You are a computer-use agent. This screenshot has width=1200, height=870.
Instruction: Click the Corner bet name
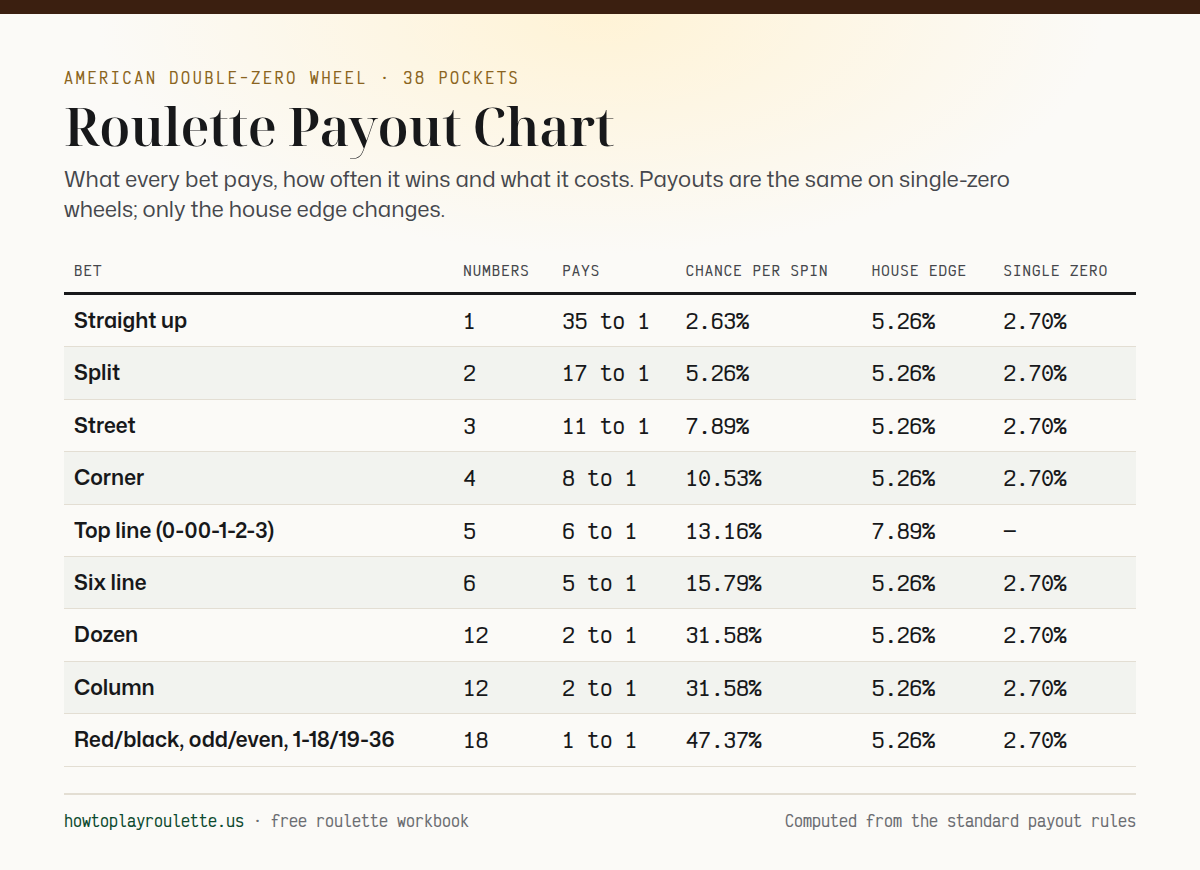click(109, 478)
